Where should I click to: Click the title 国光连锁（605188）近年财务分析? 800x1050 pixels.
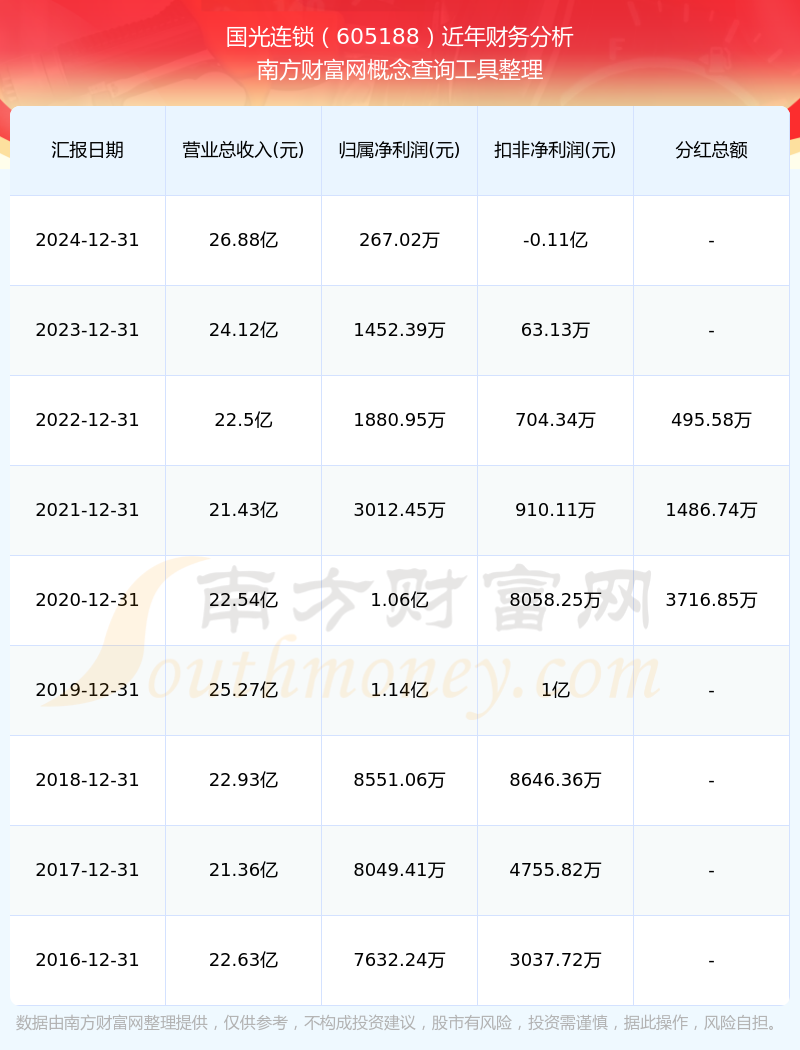(400, 37)
